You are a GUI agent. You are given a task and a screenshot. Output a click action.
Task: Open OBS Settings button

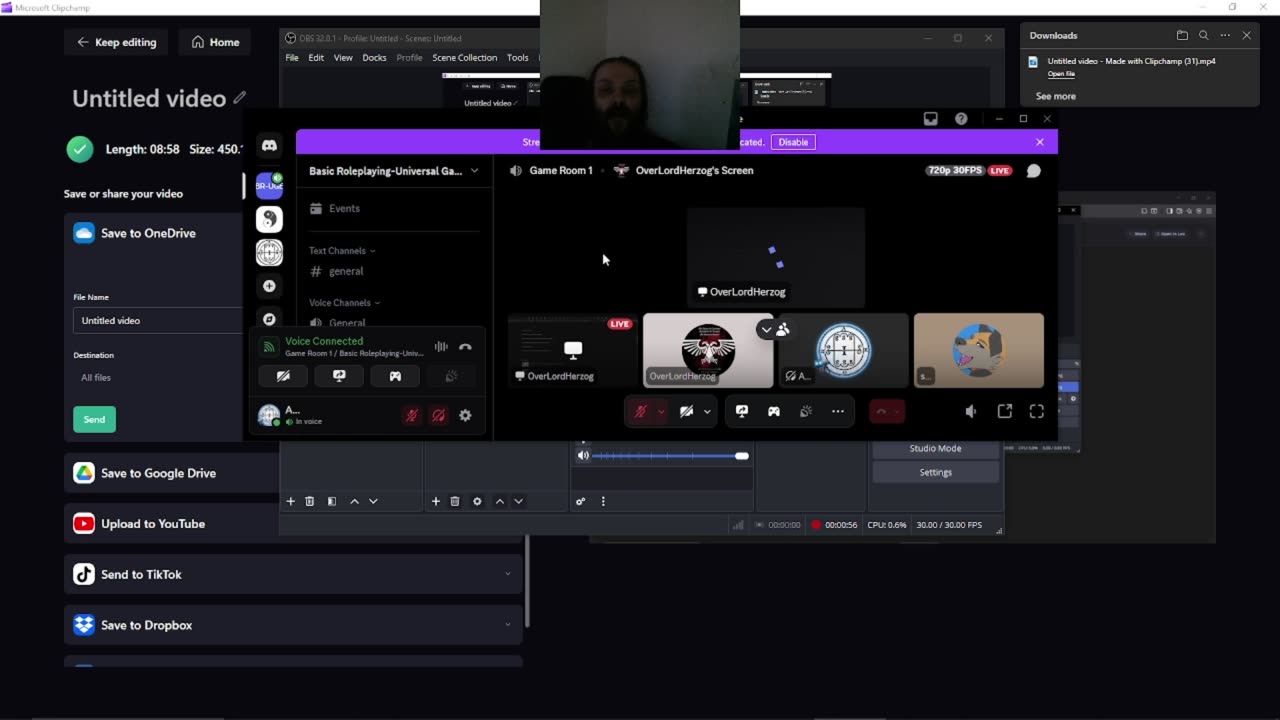(x=935, y=472)
